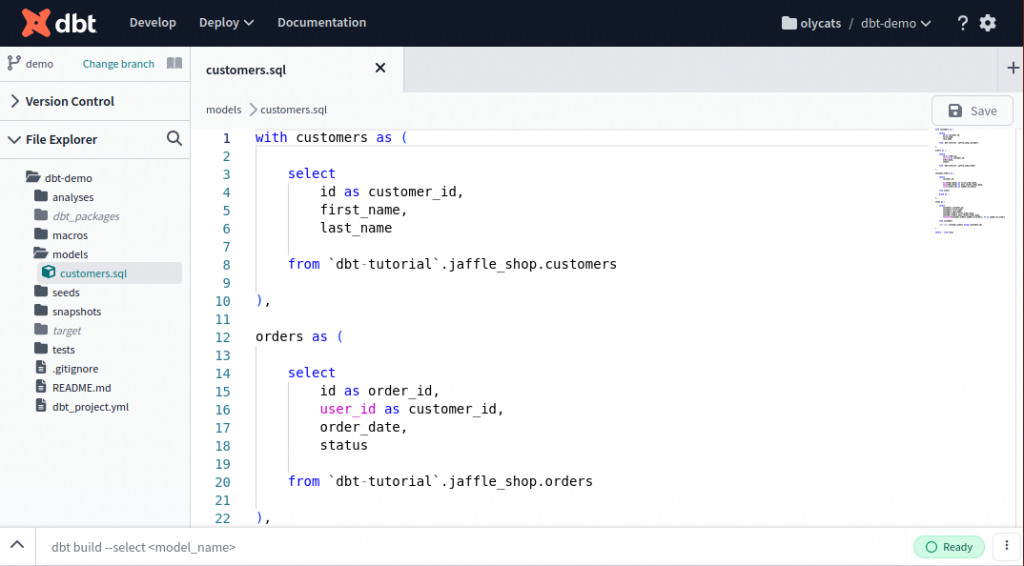Image resolution: width=1024 pixels, height=566 pixels.
Task: Open the three-dot menu beside Ready
Action: pyautogui.click(x=1006, y=546)
